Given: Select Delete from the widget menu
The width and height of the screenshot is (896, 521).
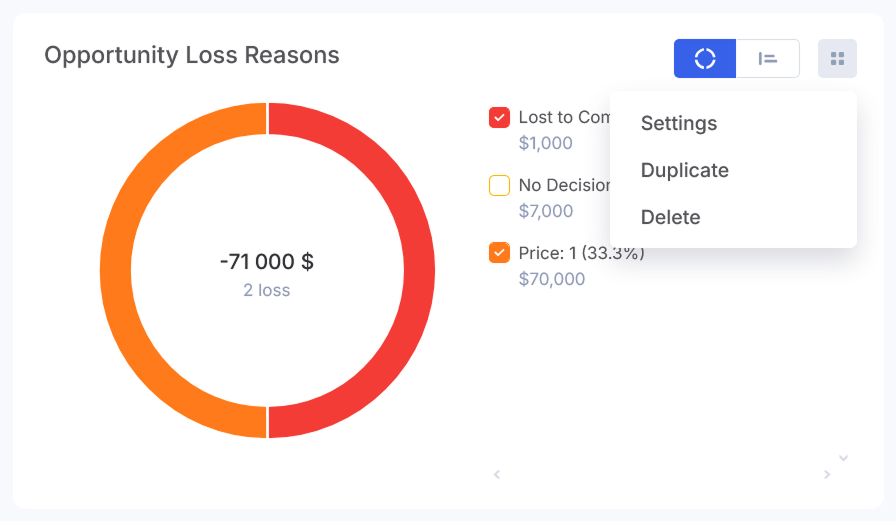Looking at the screenshot, I should (671, 217).
